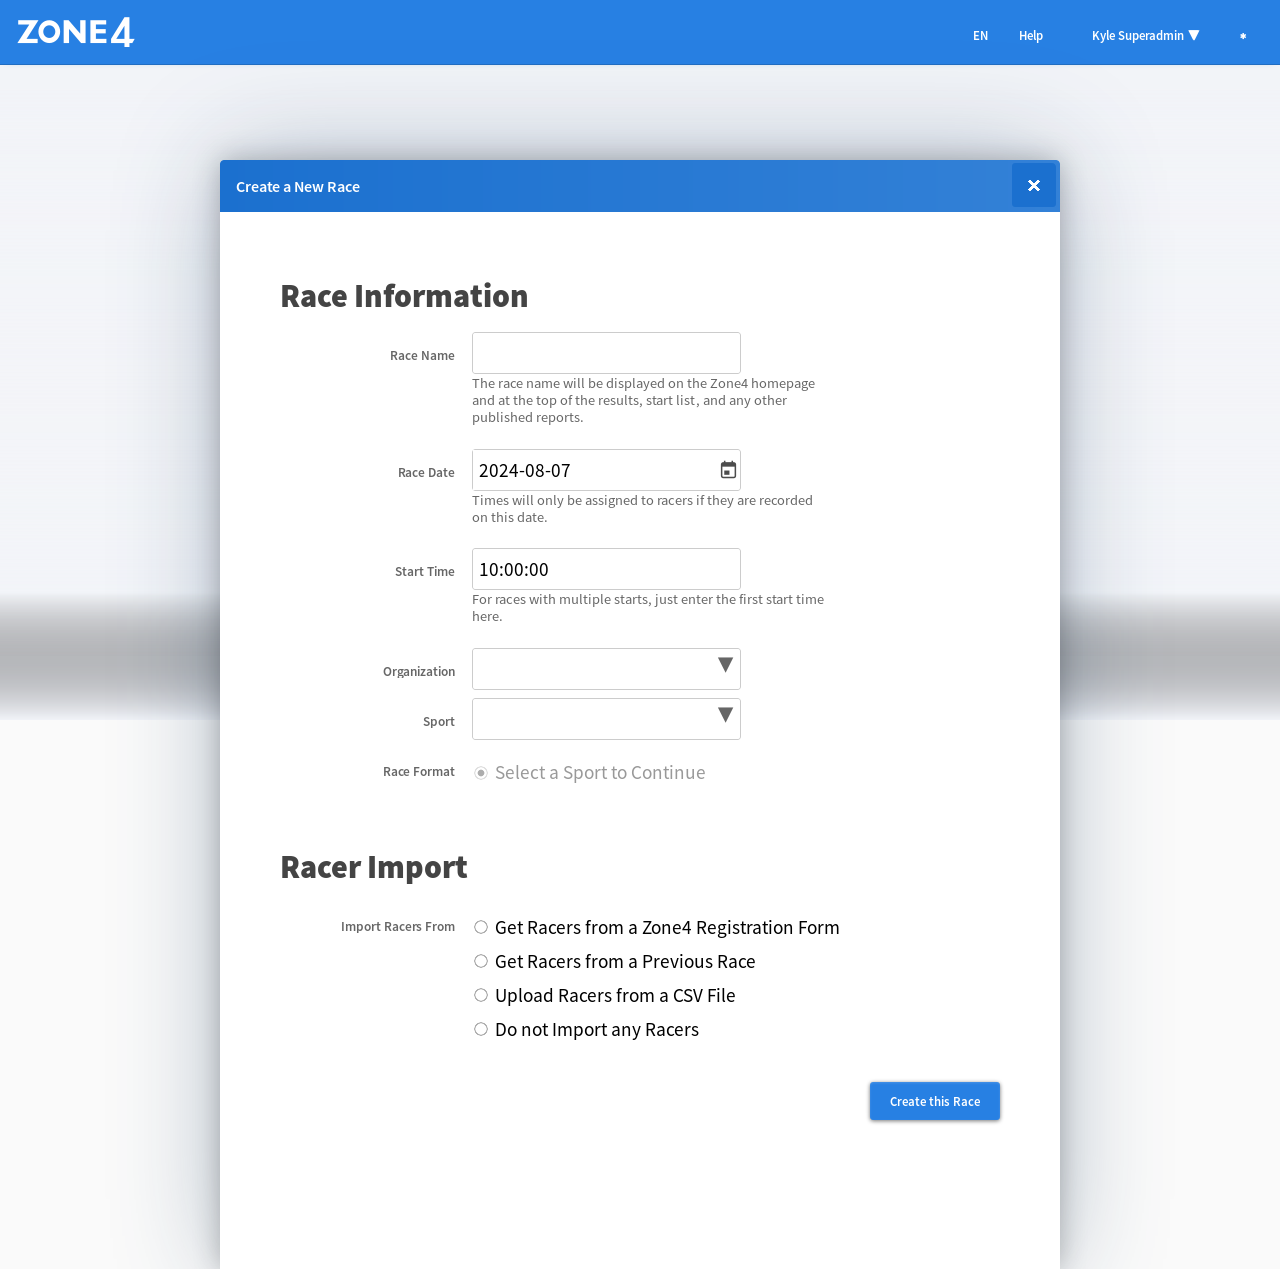Click the small gear icon in header
This screenshot has height=1269, width=1280.
tap(1242, 36)
